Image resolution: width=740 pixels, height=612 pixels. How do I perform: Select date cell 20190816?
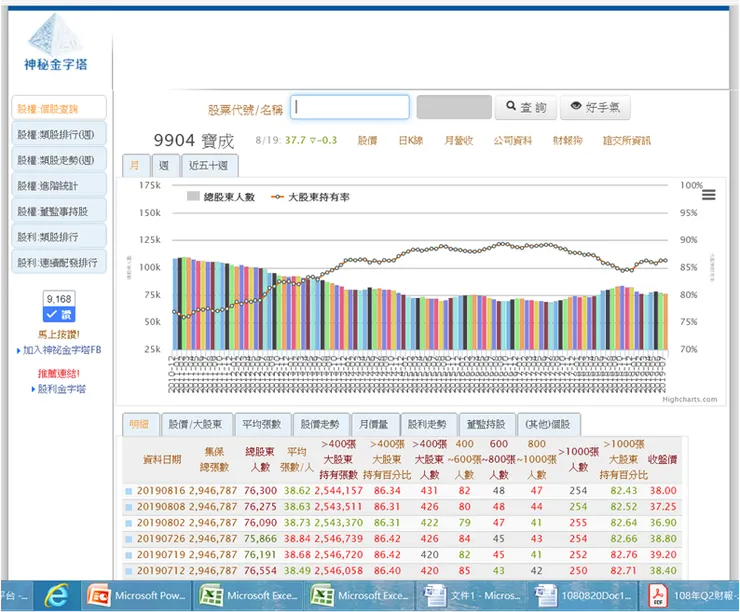(161, 491)
